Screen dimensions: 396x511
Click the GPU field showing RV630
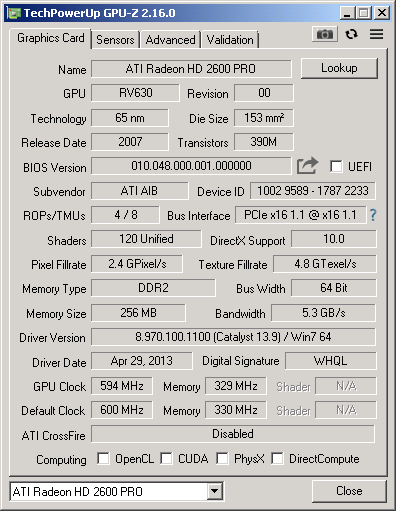[x=135, y=93]
